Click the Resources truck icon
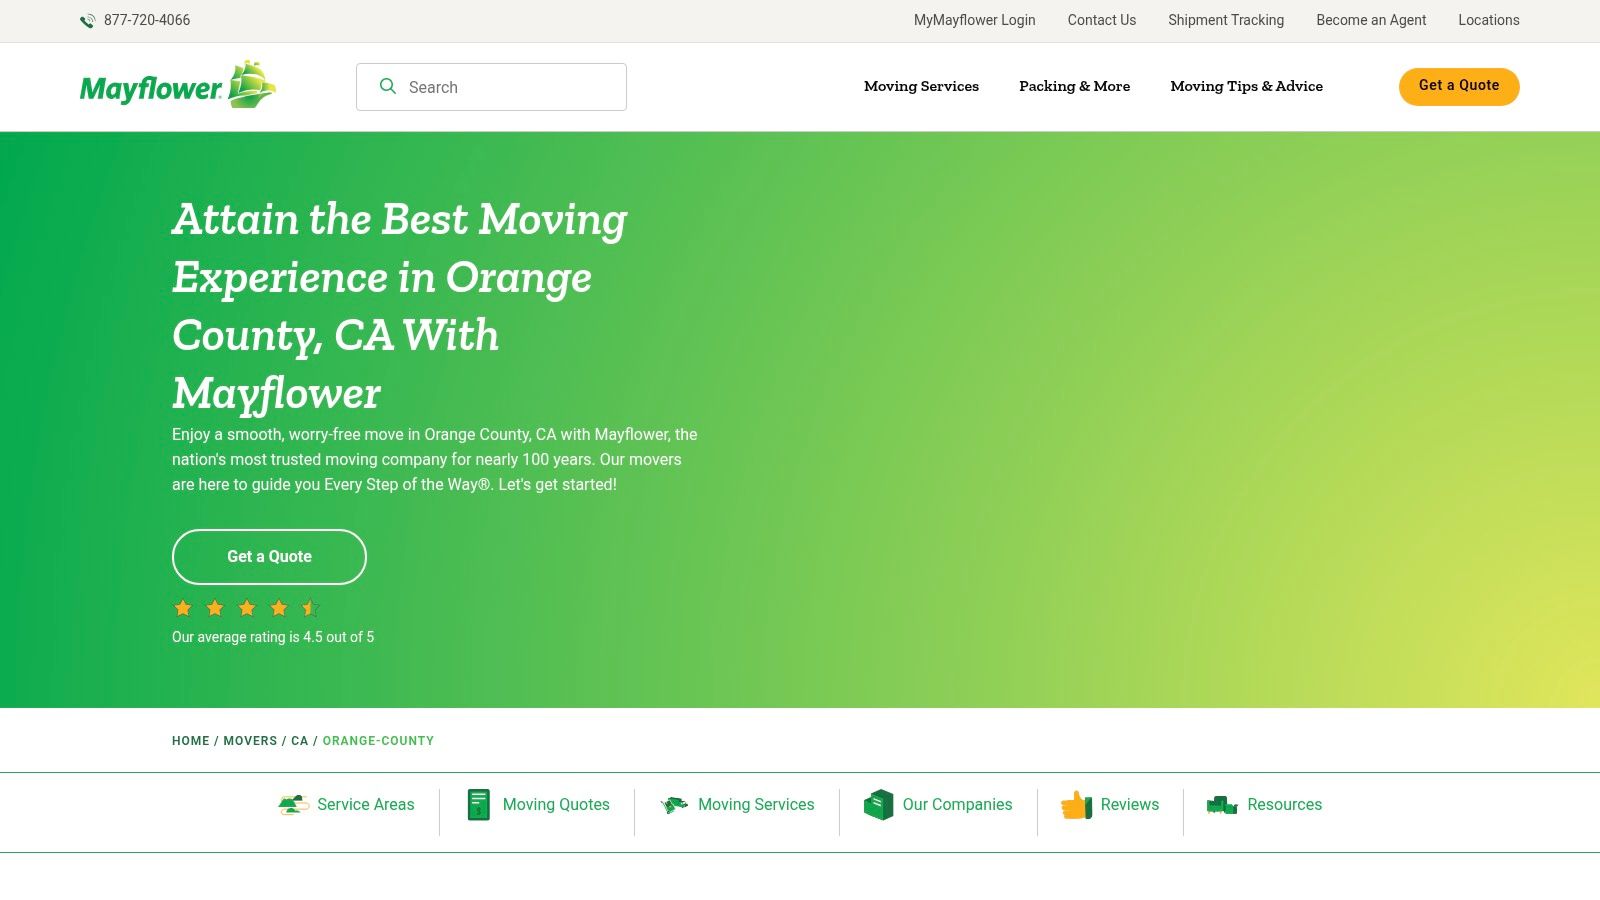 click(x=1222, y=805)
